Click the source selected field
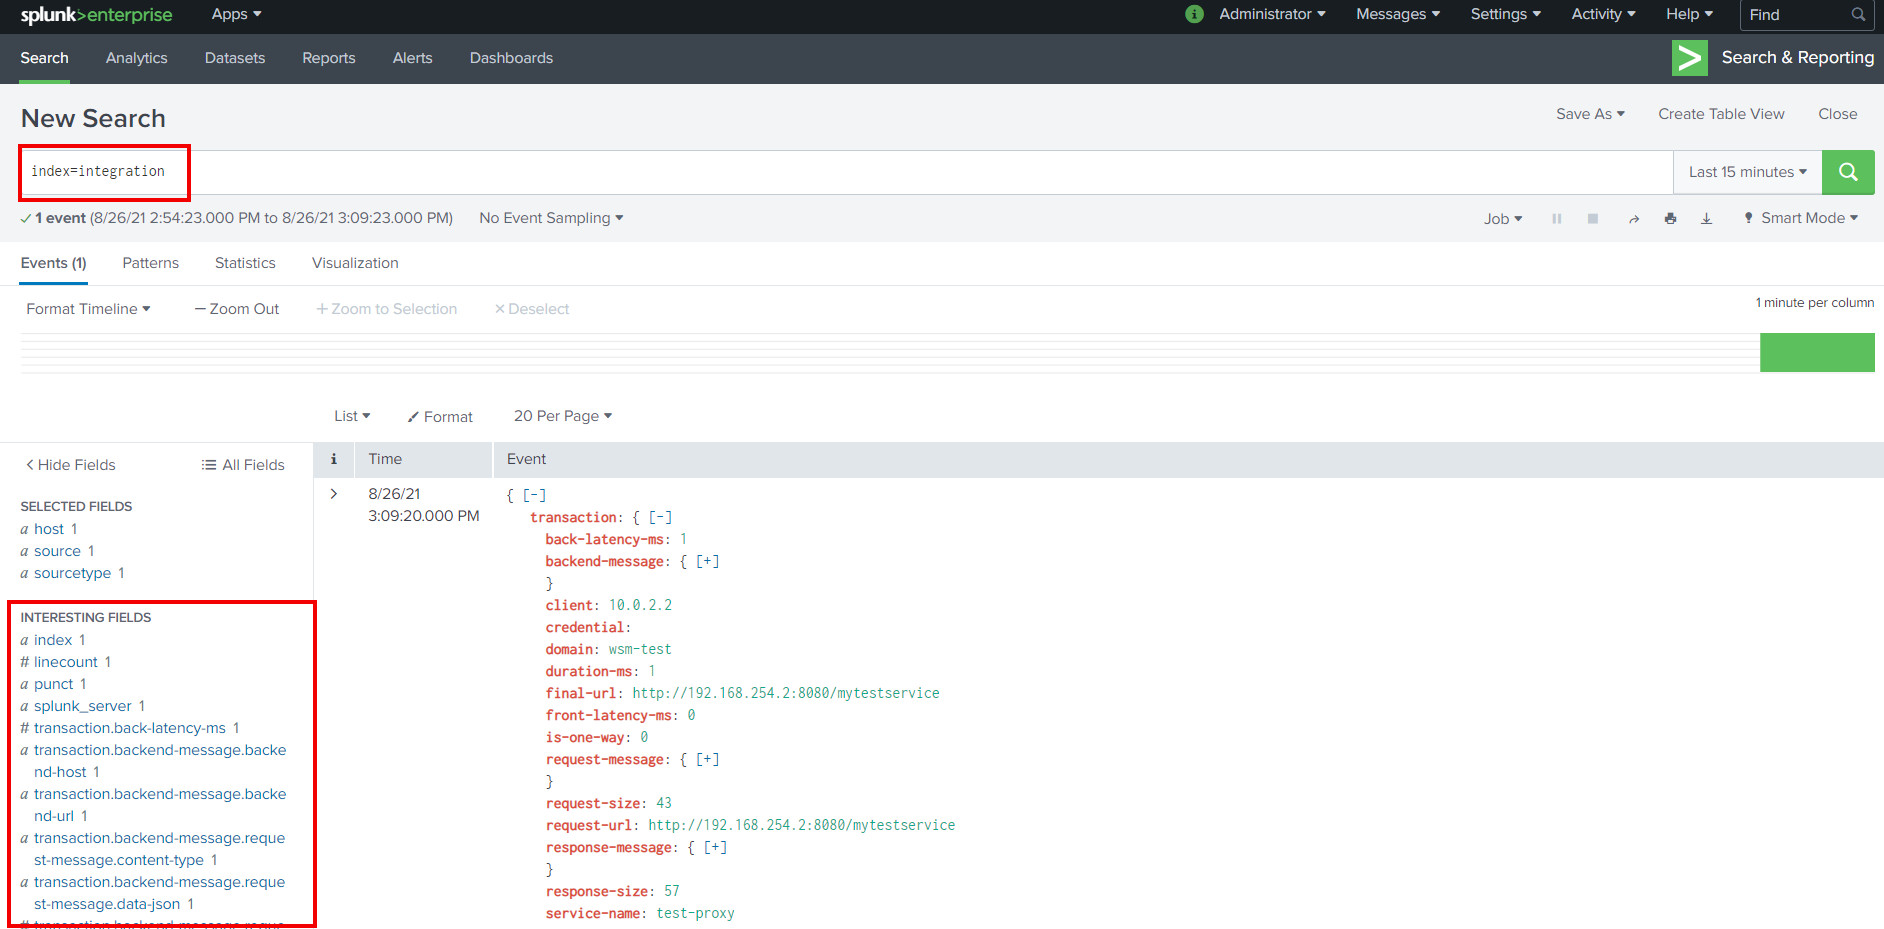This screenshot has height=929, width=1884. (57, 551)
